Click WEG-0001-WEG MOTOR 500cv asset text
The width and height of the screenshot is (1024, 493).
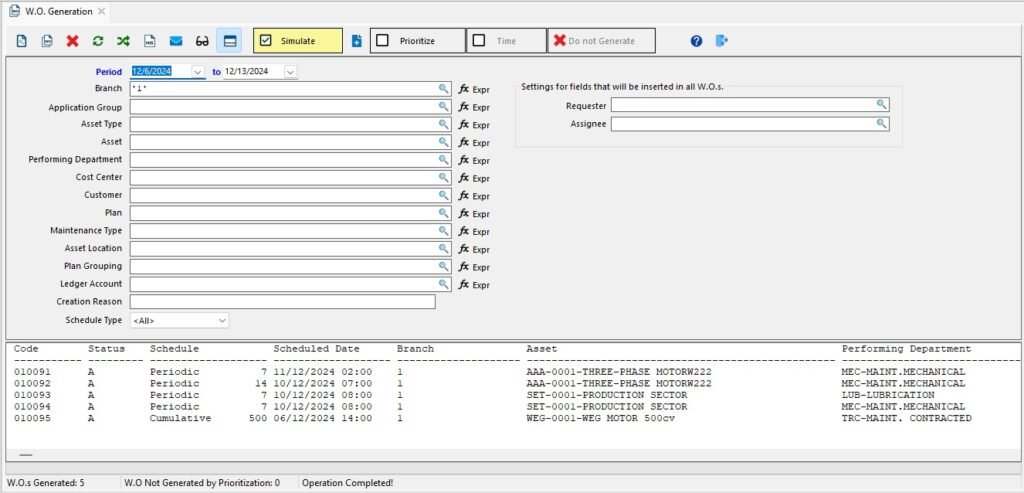[601, 418]
